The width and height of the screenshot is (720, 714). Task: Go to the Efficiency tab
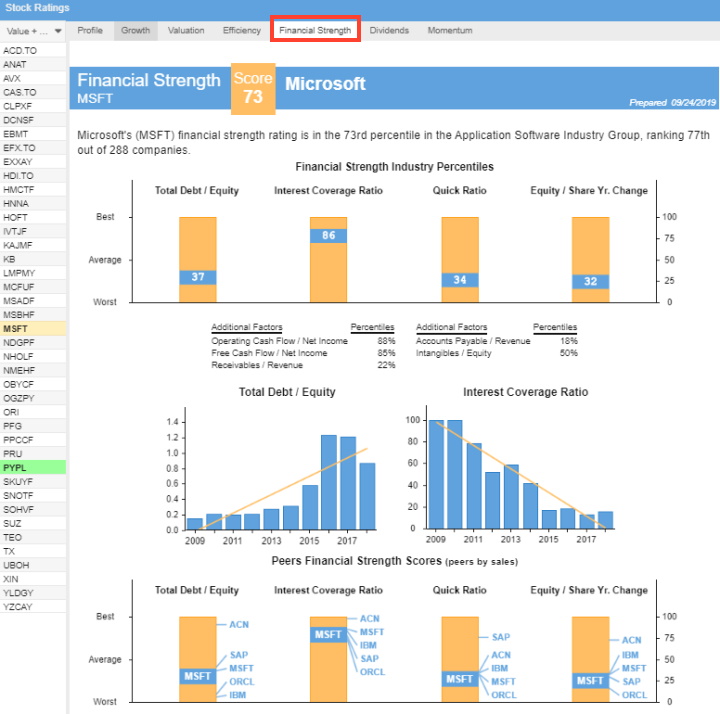point(242,31)
